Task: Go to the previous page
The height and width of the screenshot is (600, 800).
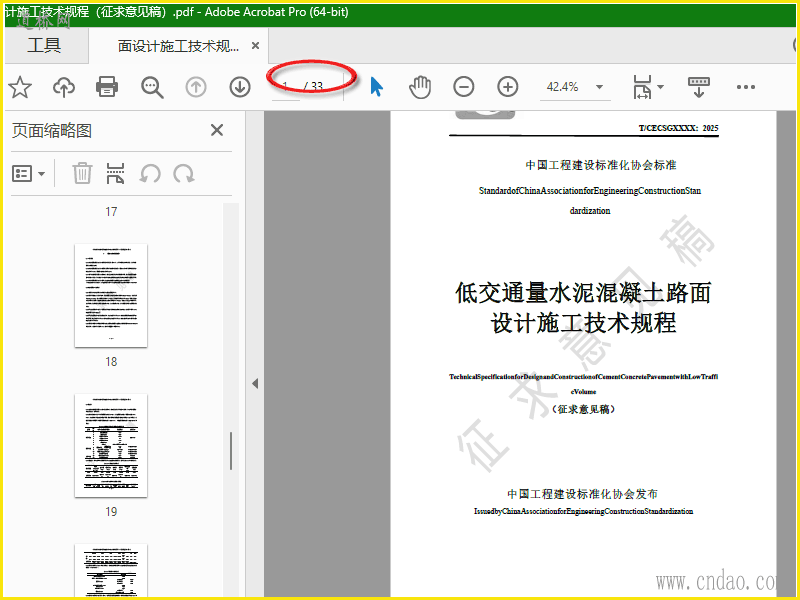Action: [196, 87]
